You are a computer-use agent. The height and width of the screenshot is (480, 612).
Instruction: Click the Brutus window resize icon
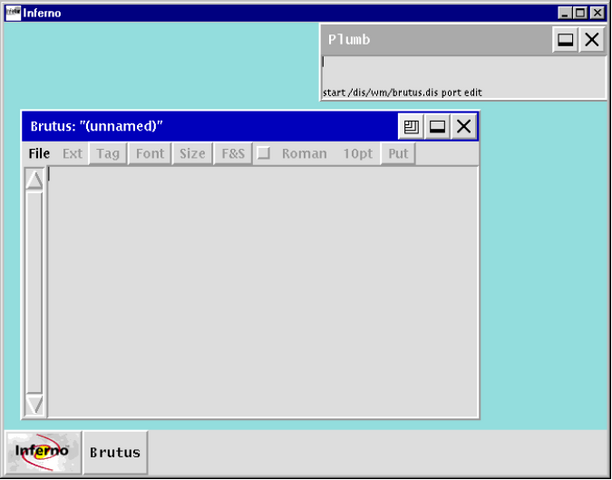pos(411,126)
